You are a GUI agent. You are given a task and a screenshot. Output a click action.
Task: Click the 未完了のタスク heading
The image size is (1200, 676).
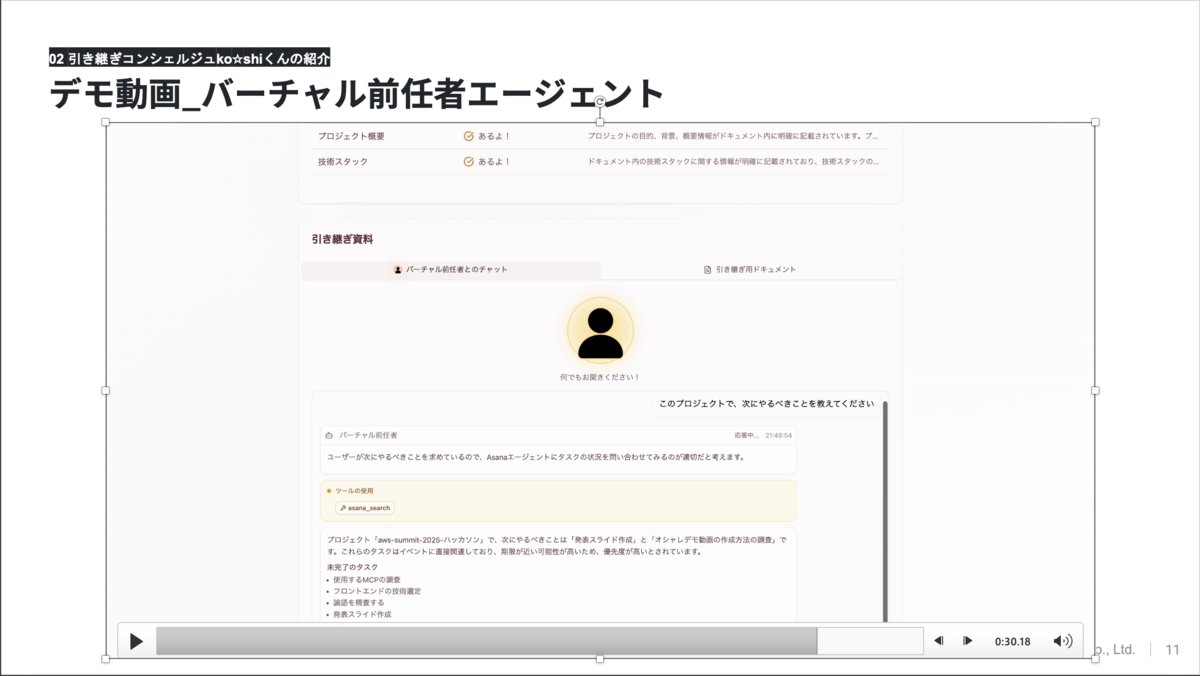[352, 567]
